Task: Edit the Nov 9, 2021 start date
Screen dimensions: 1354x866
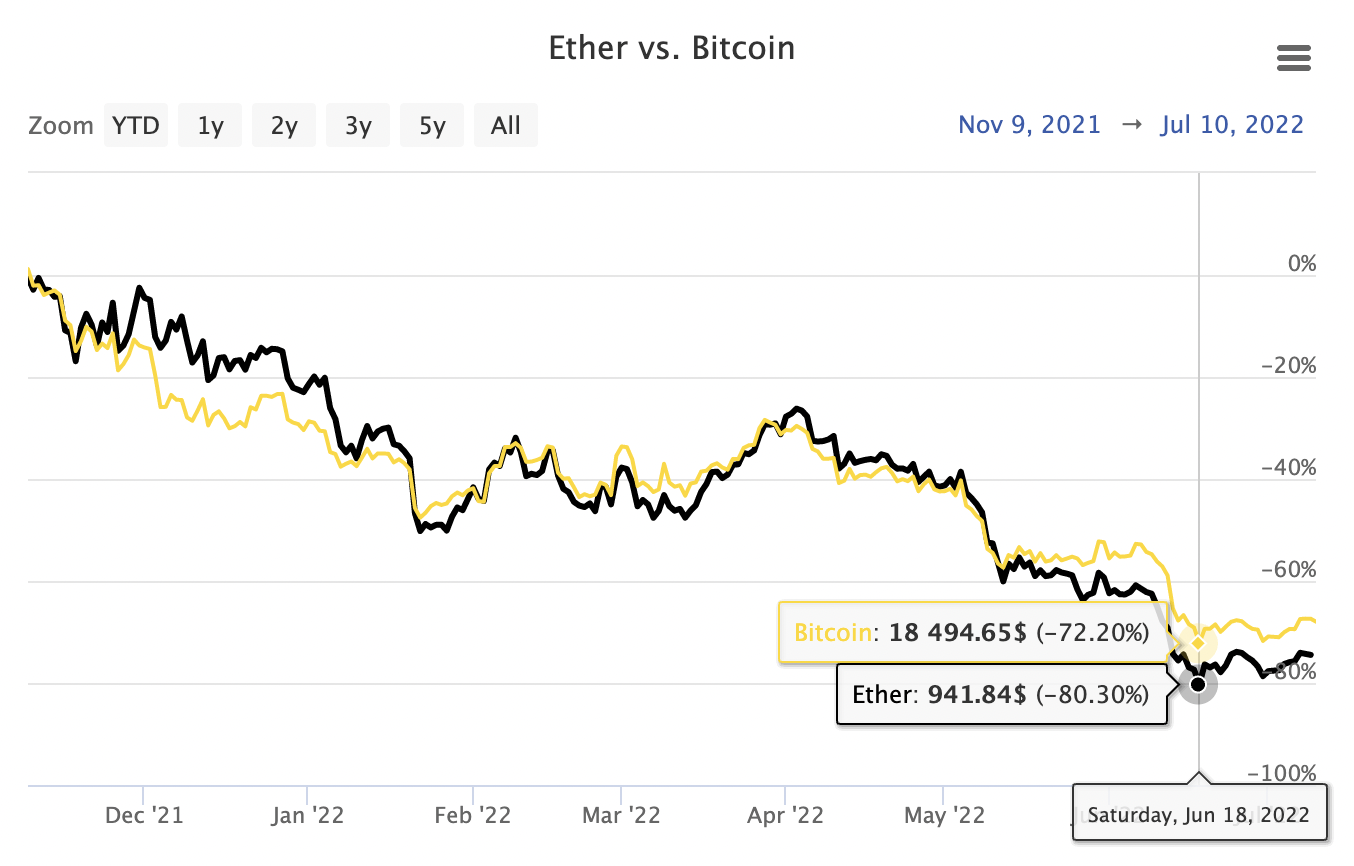Action: click(x=1029, y=125)
